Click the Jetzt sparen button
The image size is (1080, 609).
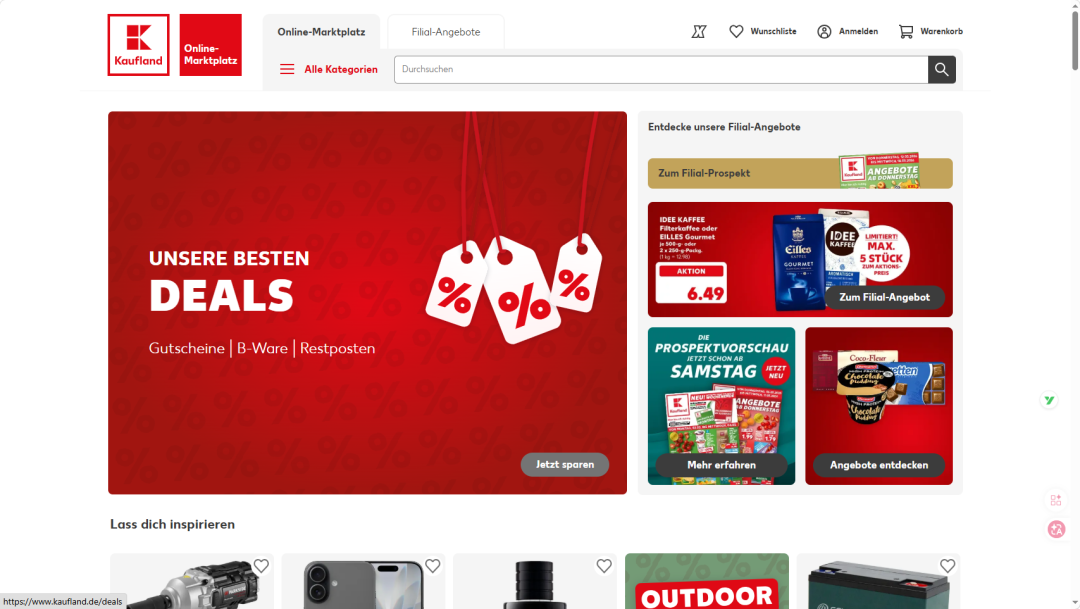click(x=565, y=464)
